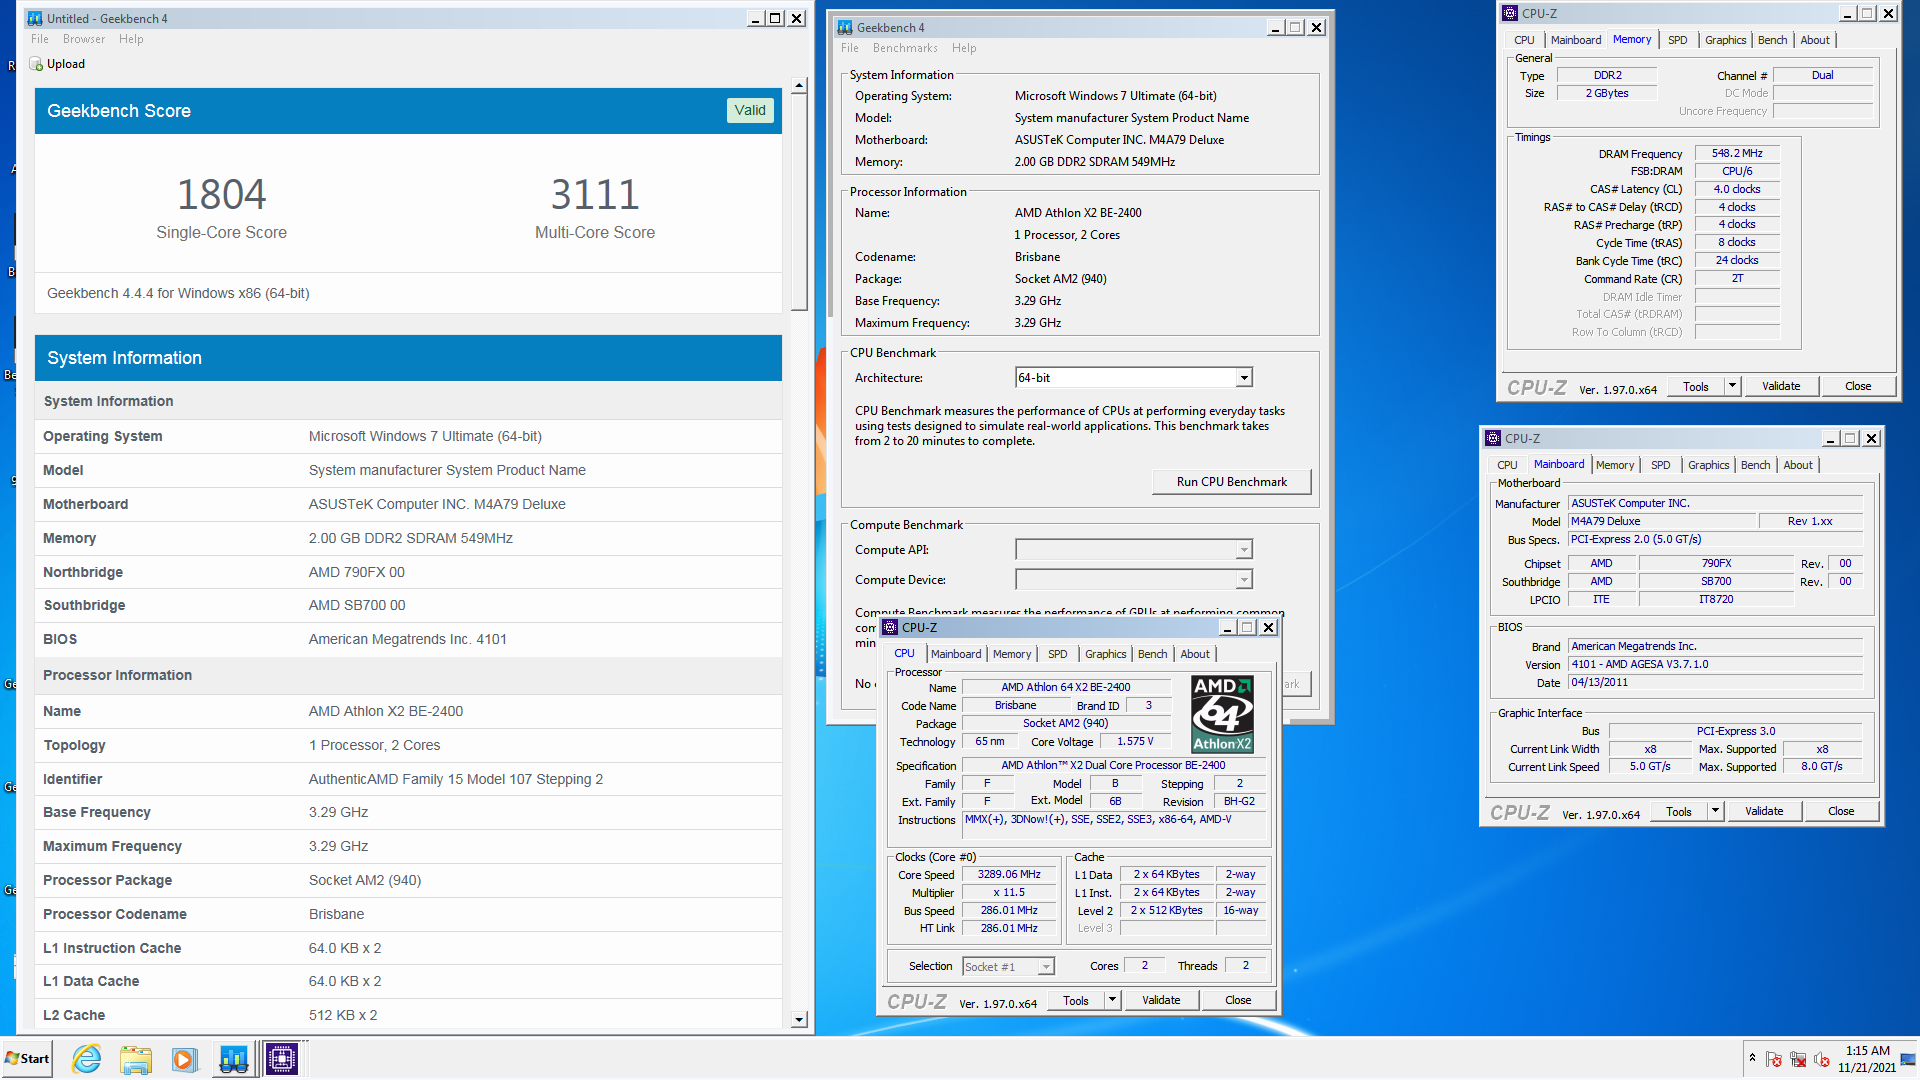Viewport: 1920px width, 1080px height.
Task: Click Tools button in CPU-Z CPU window
Action: (x=1076, y=1000)
